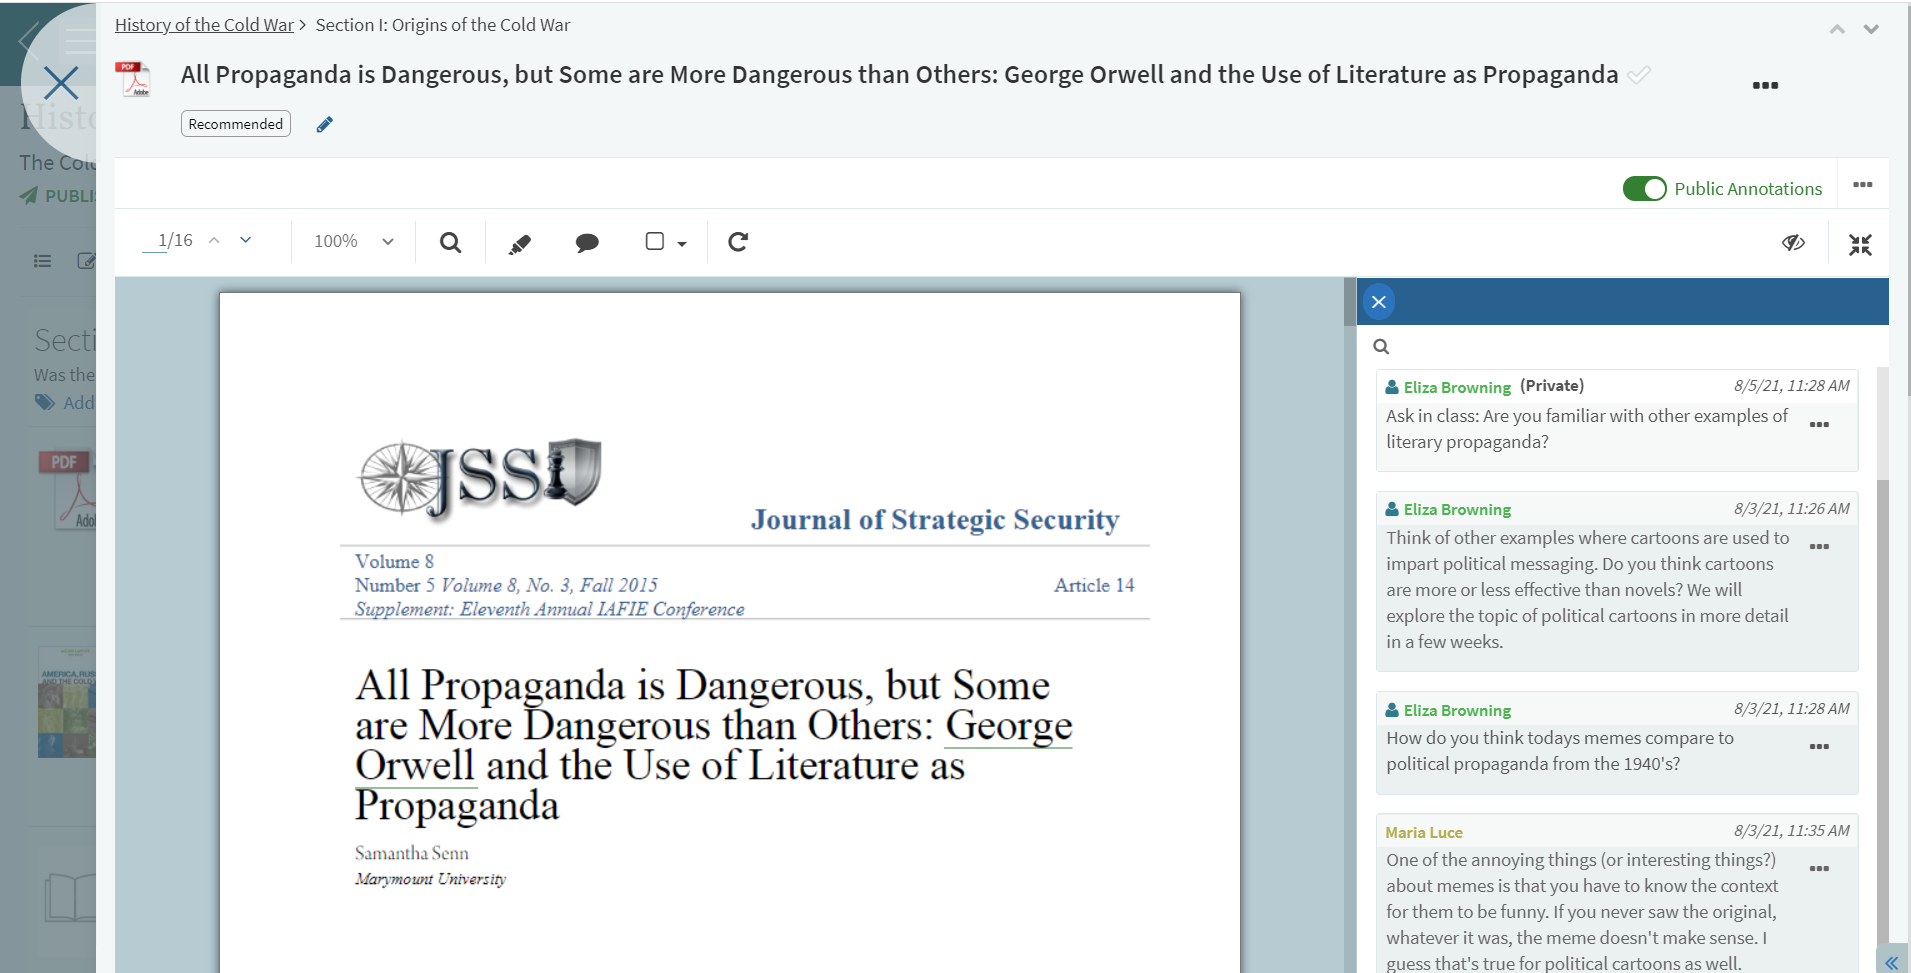Toggle the Public Annotations switch
Screen dimensions: 1911x973
[1644, 189]
